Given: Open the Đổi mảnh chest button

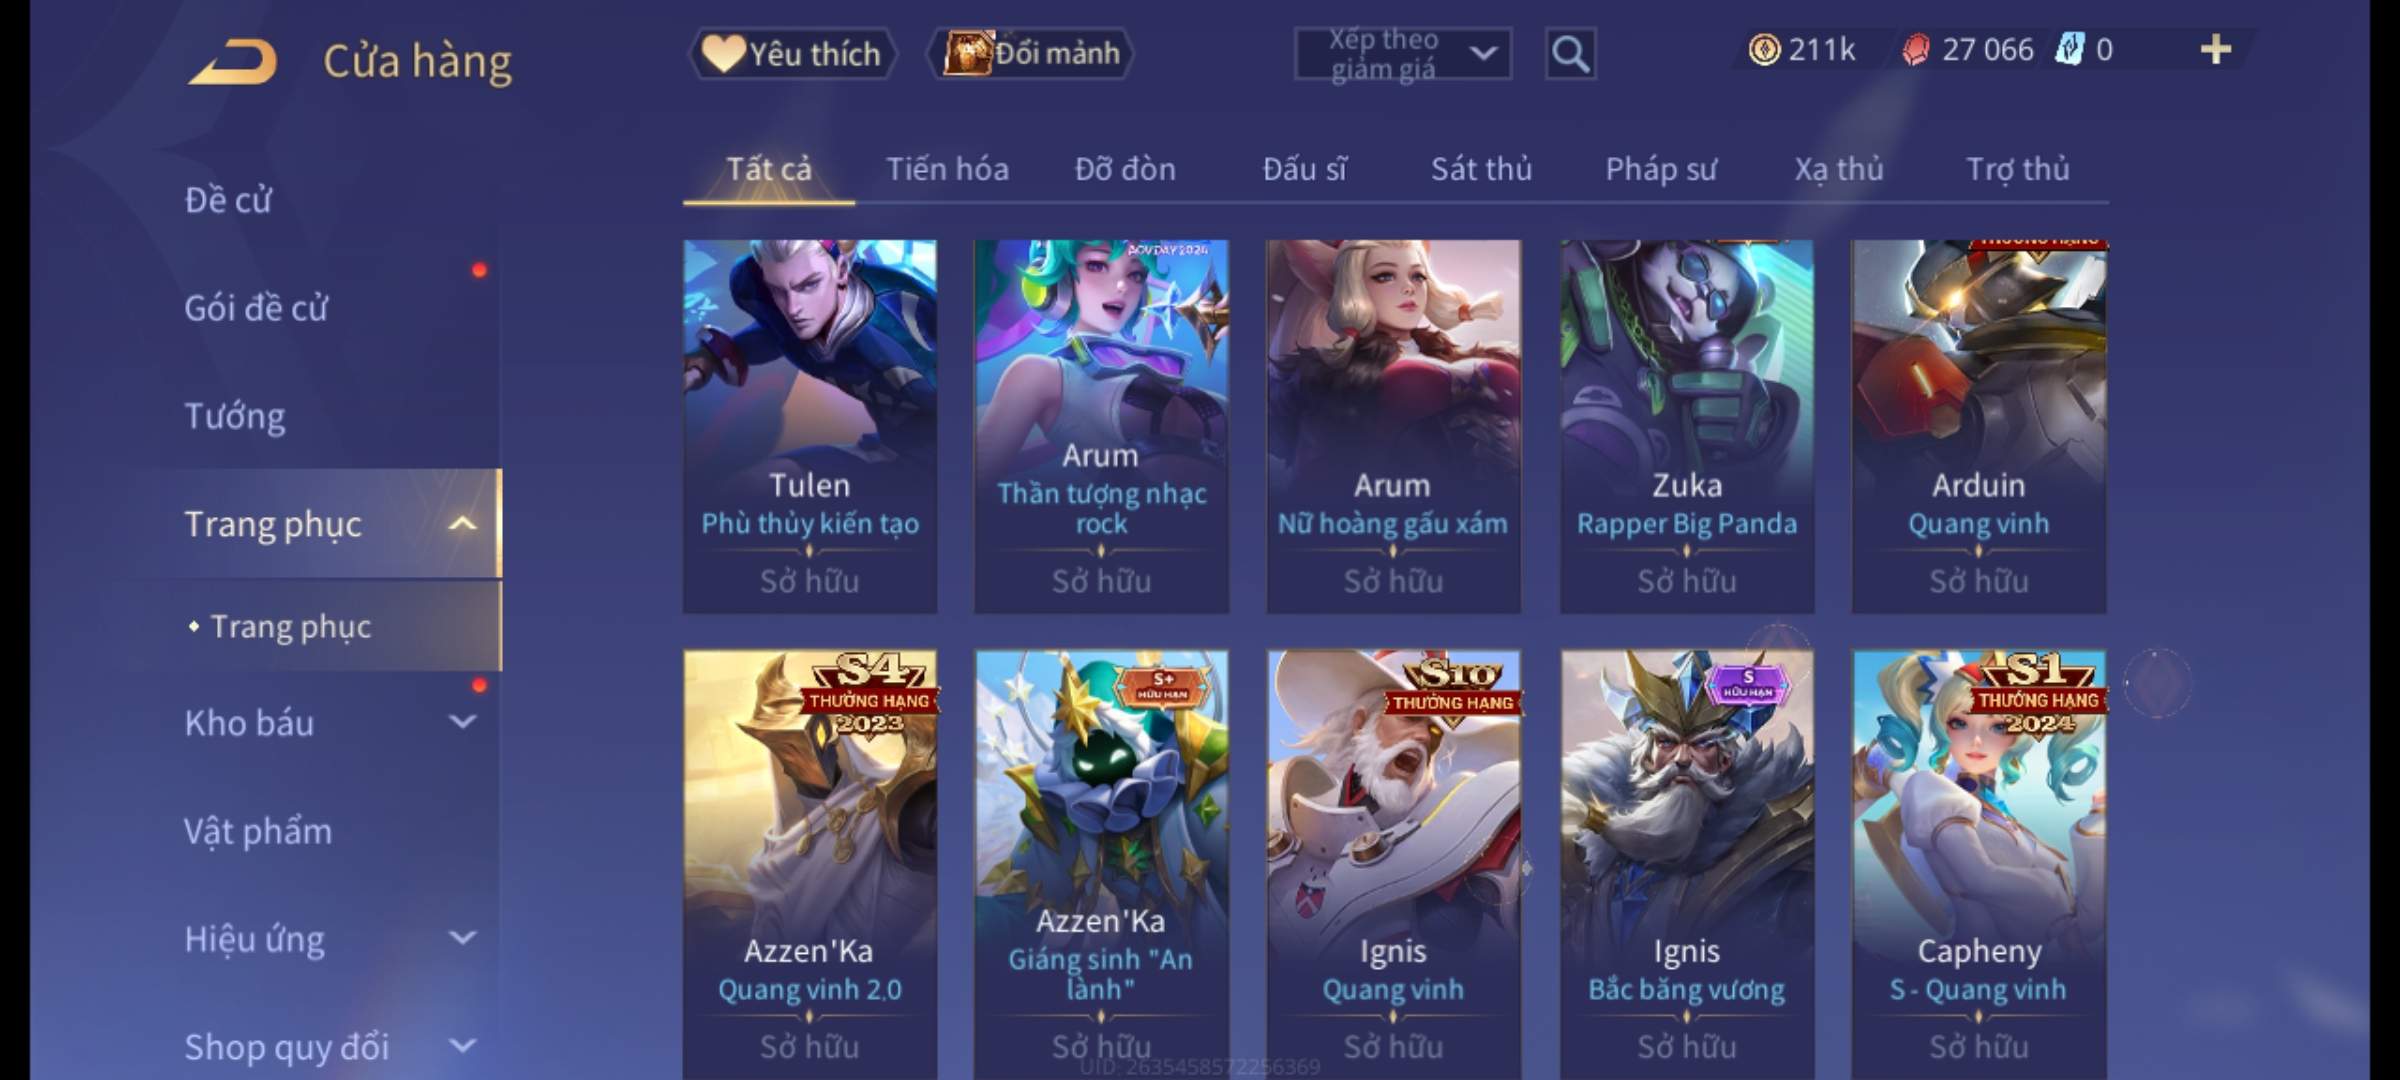Looking at the screenshot, I should 1030,53.
